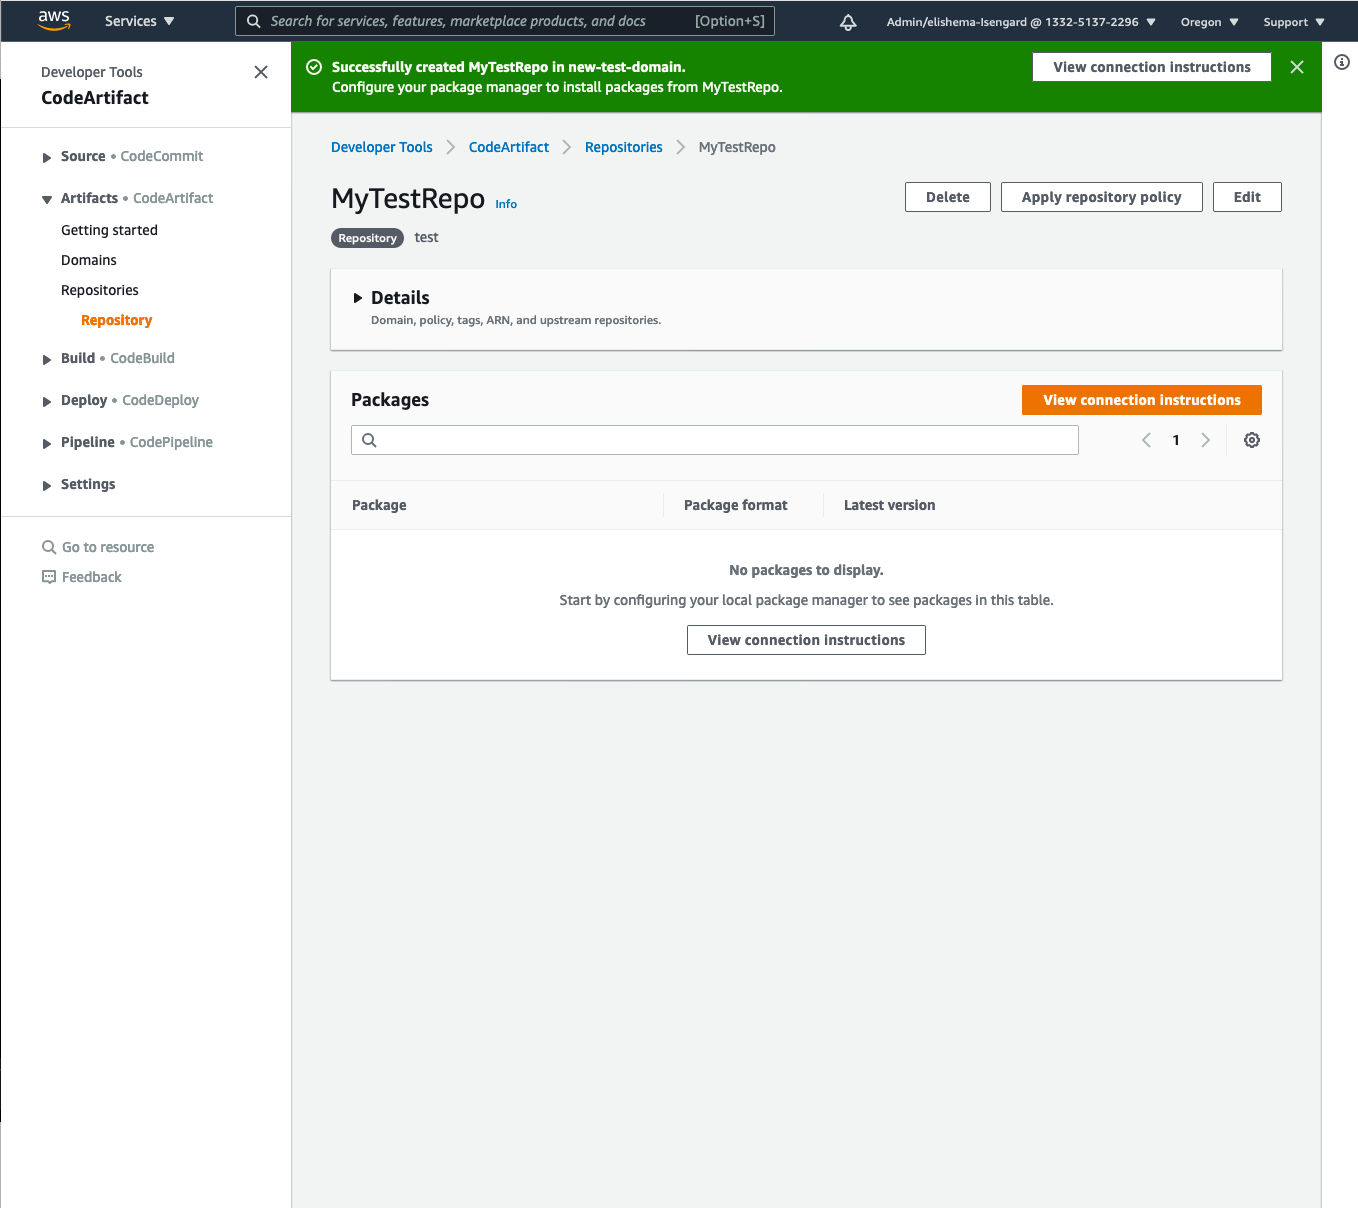Click the Info link beside MyTestRepo
This screenshot has height=1208, width=1358.
coord(506,204)
